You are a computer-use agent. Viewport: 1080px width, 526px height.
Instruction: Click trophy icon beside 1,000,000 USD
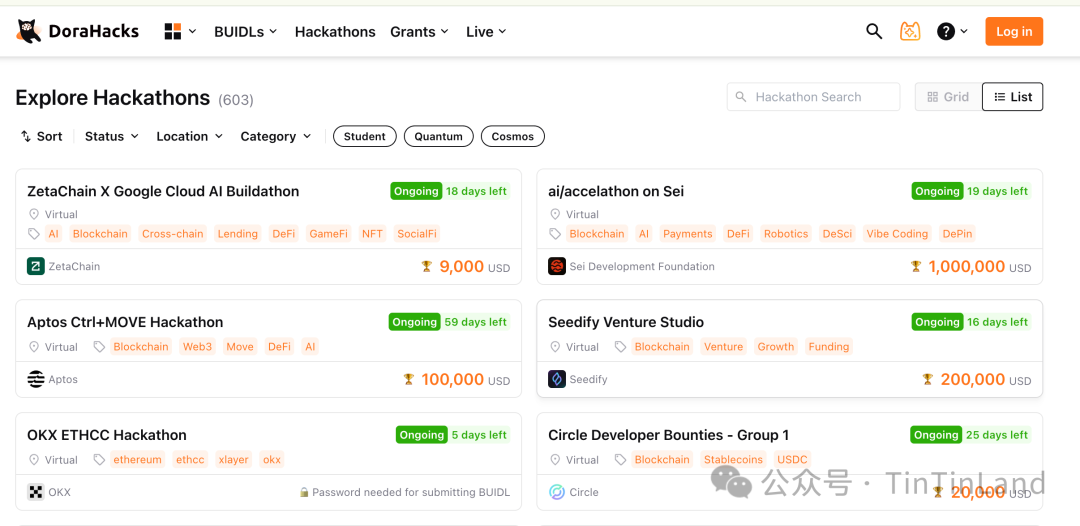tap(915, 266)
